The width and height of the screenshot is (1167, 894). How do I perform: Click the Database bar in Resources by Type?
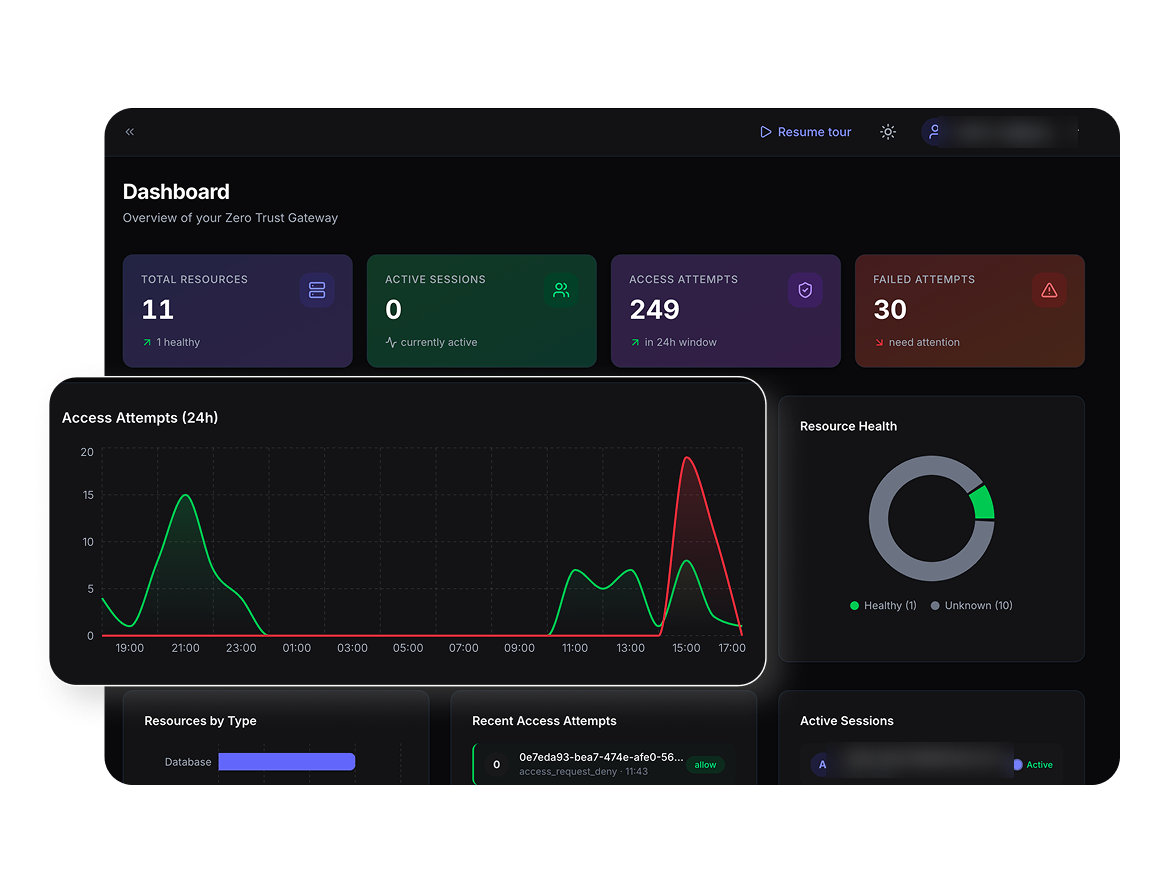pos(287,762)
